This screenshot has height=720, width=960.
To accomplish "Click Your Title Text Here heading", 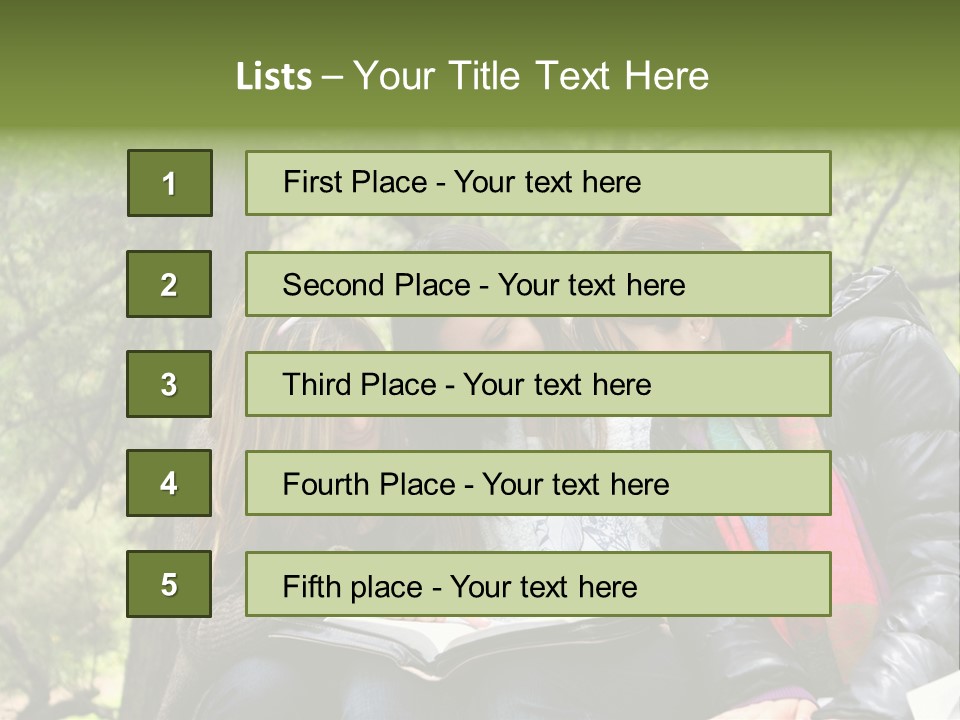I will click(x=531, y=76).
